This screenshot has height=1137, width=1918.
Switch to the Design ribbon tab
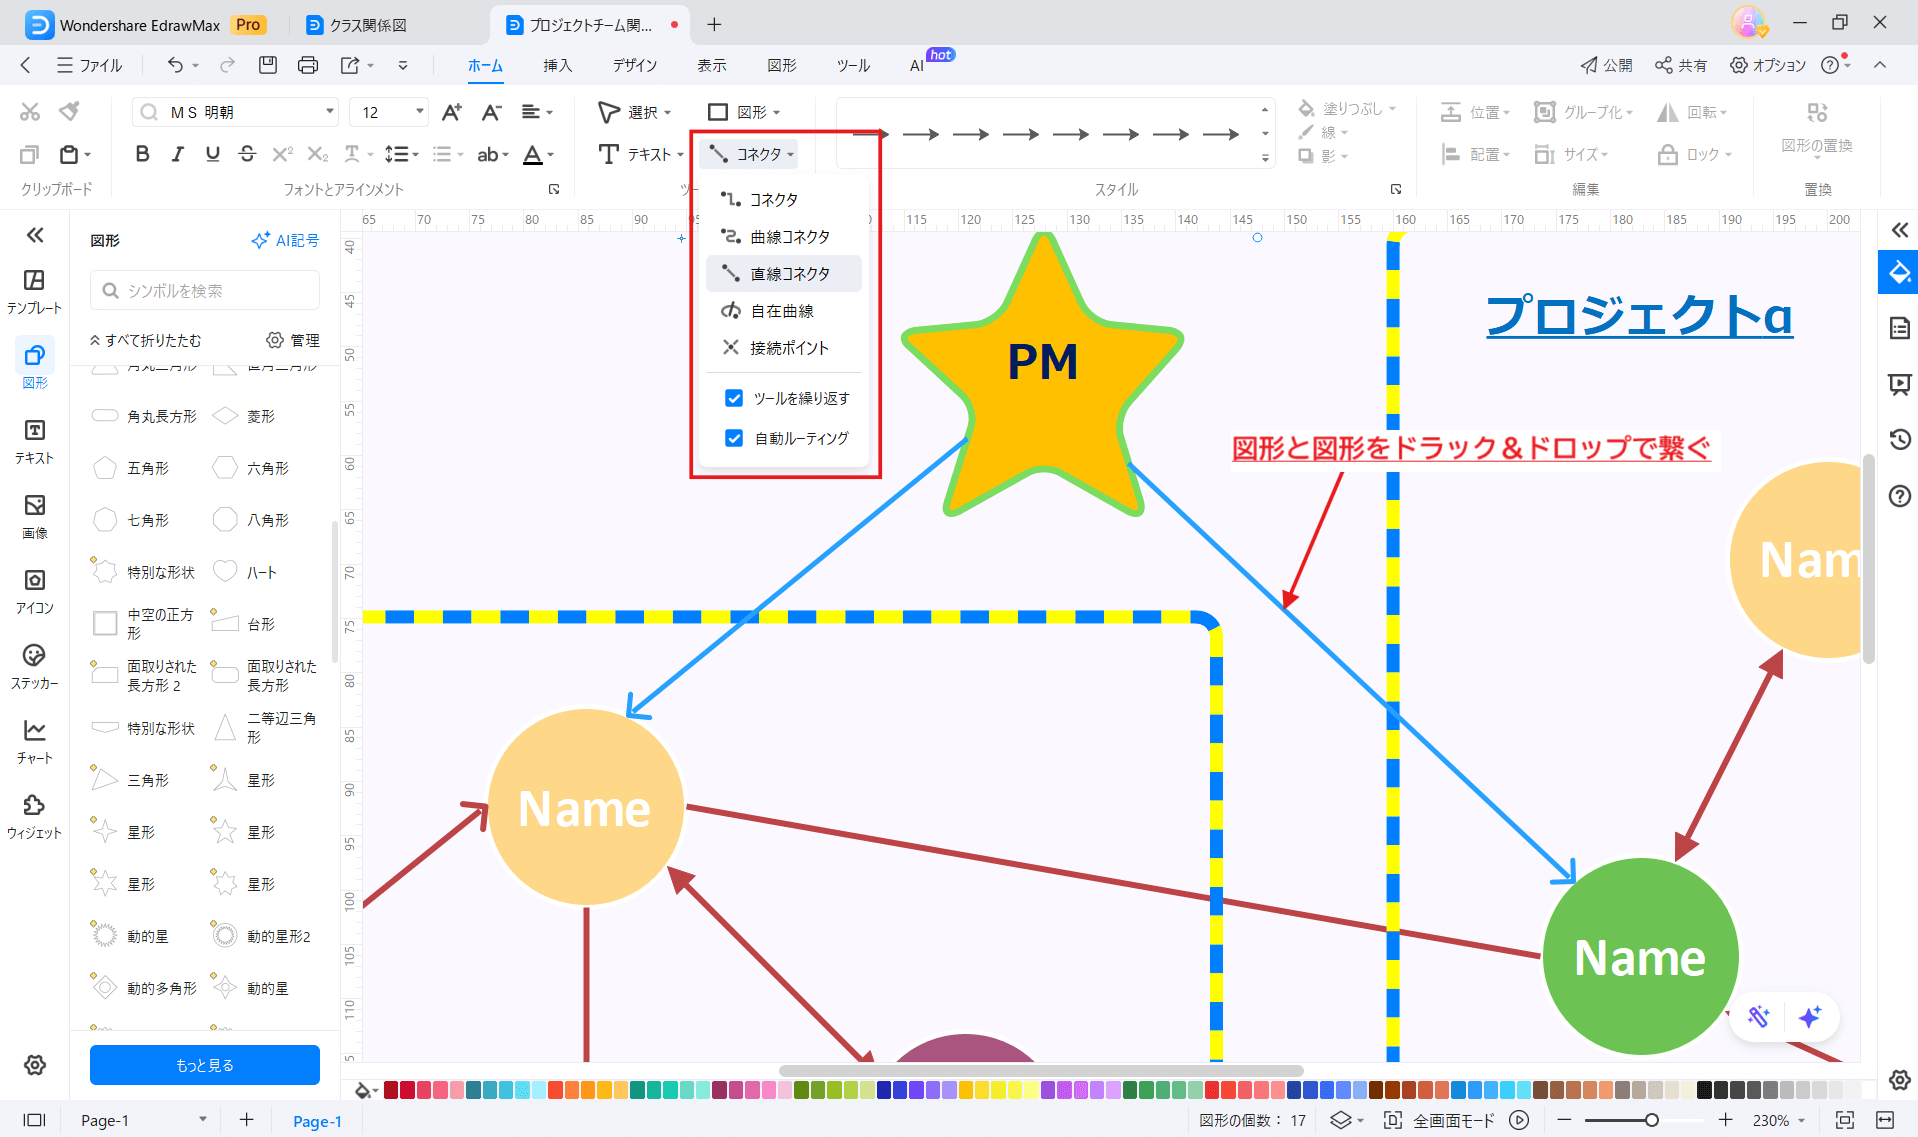tap(635, 65)
